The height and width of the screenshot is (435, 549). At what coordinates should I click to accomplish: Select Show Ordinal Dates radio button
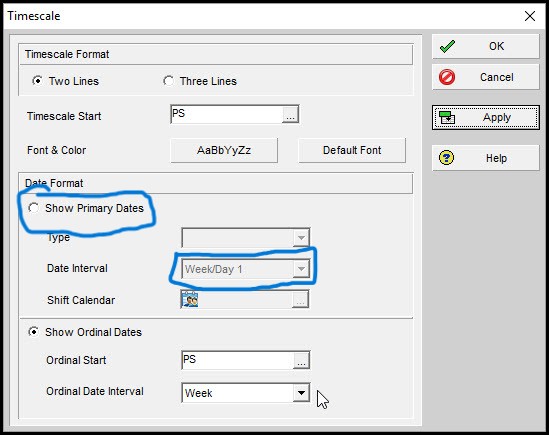click(34, 332)
